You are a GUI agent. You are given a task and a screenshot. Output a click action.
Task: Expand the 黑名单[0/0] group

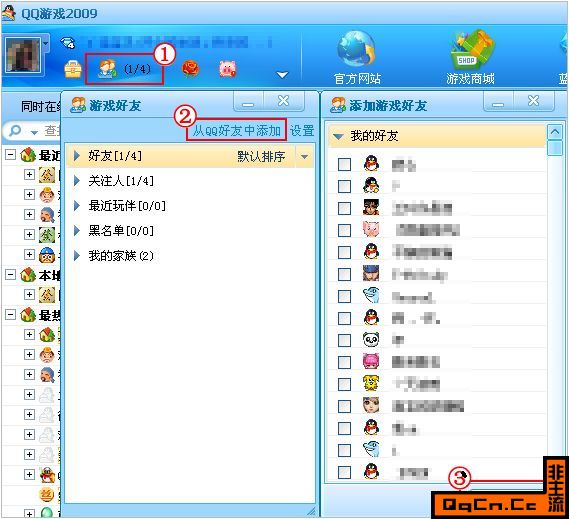(77, 230)
